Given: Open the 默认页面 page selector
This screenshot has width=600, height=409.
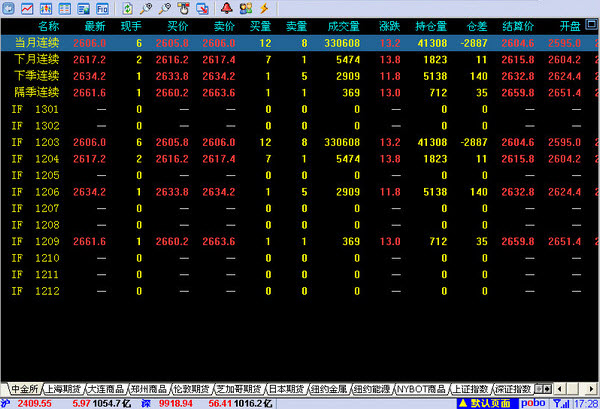Looking at the screenshot, I should [x=488, y=404].
